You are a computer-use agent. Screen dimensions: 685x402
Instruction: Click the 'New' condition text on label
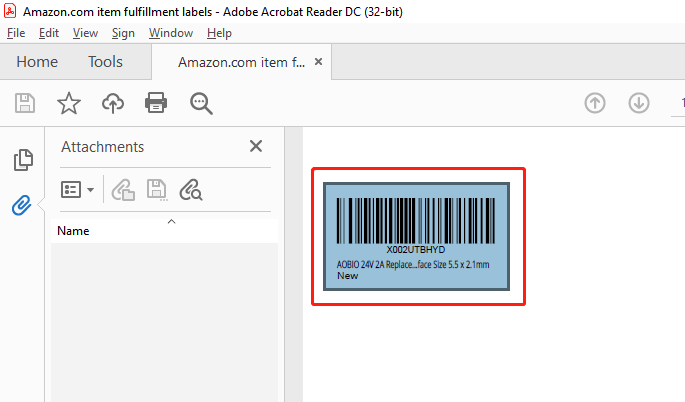pos(347,276)
